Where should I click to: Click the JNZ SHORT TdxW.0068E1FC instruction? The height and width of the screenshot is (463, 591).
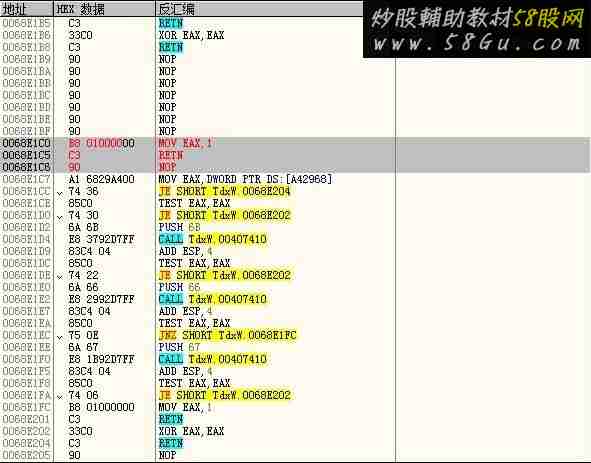pos(228,335)
